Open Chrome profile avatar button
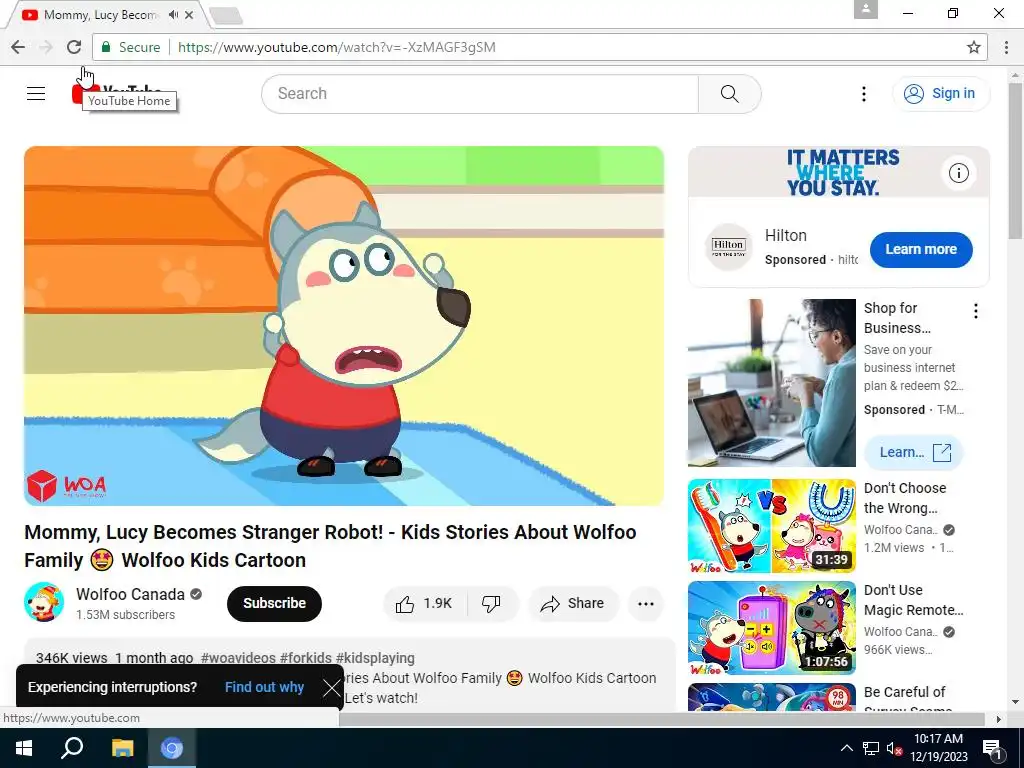The image size is (1024, 768). pyautogui.click(x=866, y=9)
